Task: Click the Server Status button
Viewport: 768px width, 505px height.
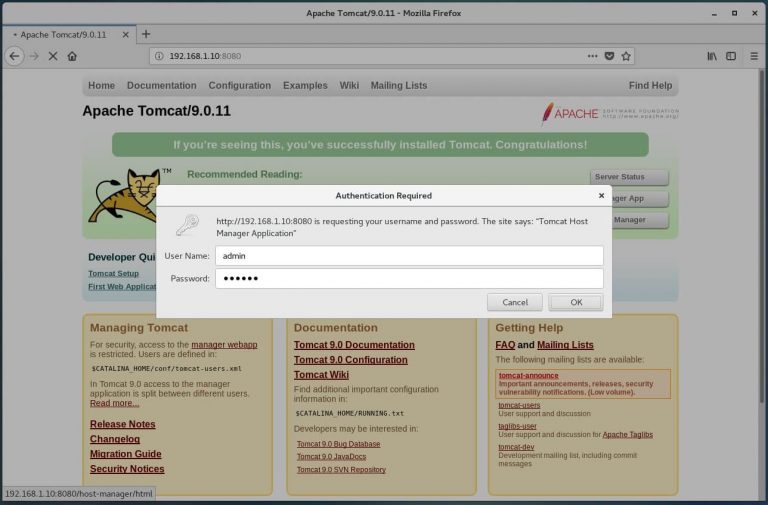Action: pos(629,177)
